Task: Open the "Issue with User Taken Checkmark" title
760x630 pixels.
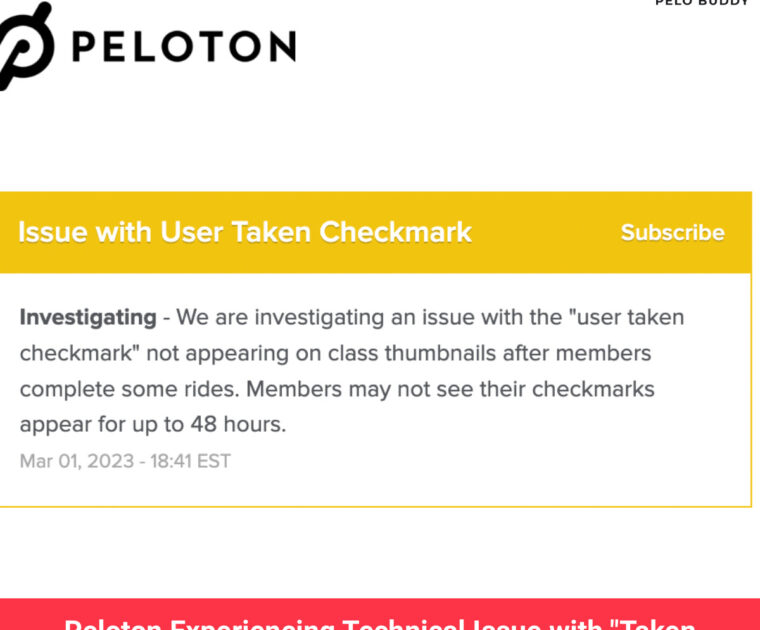Action: (245, 232)
